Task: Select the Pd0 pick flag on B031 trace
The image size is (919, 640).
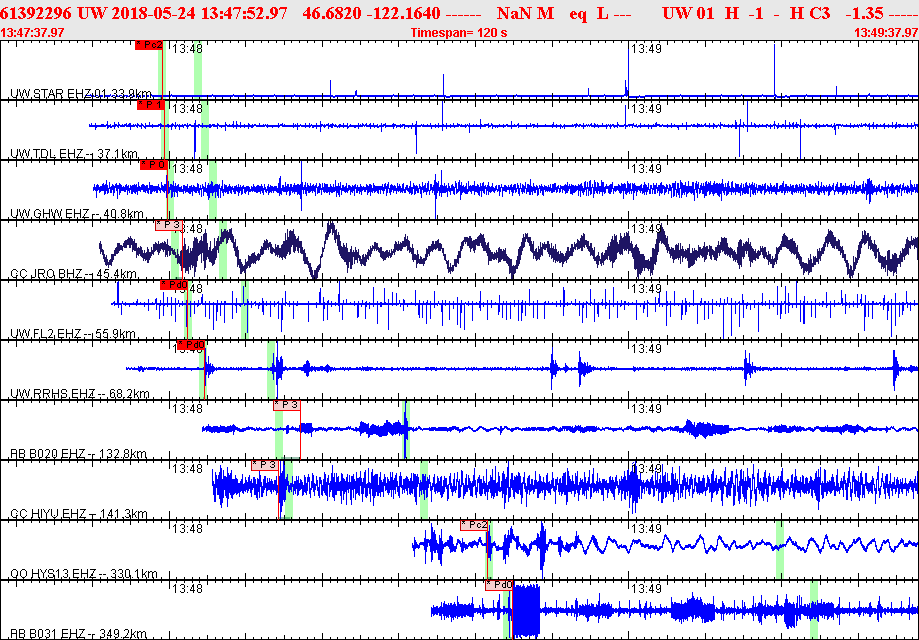Action: (x=498, y=585)
